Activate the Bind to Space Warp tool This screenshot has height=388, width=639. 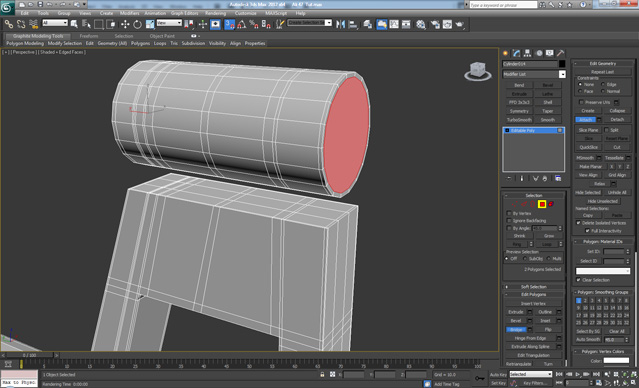tap(34, 24)
